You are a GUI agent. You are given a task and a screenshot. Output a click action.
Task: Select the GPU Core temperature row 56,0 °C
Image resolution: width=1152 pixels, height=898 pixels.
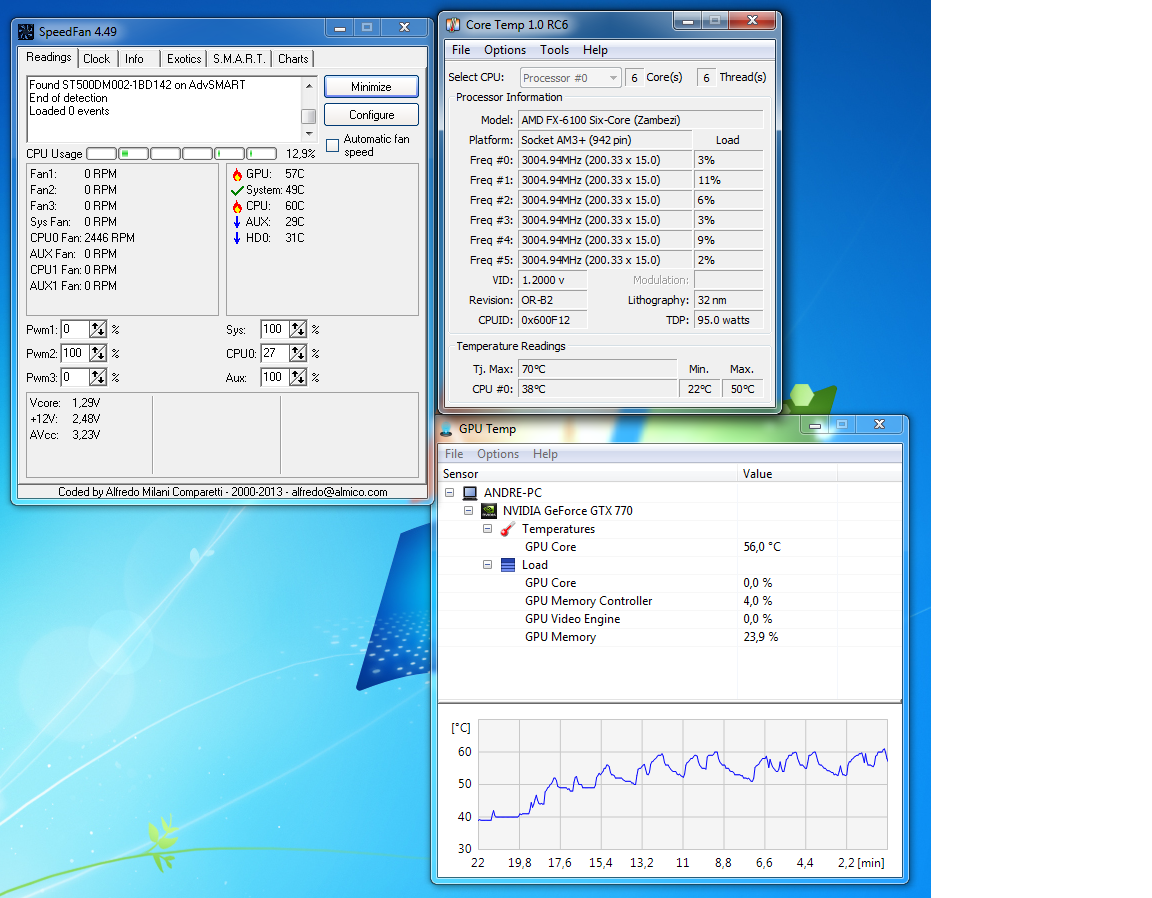pyautogui.click(x=669, y=547)
